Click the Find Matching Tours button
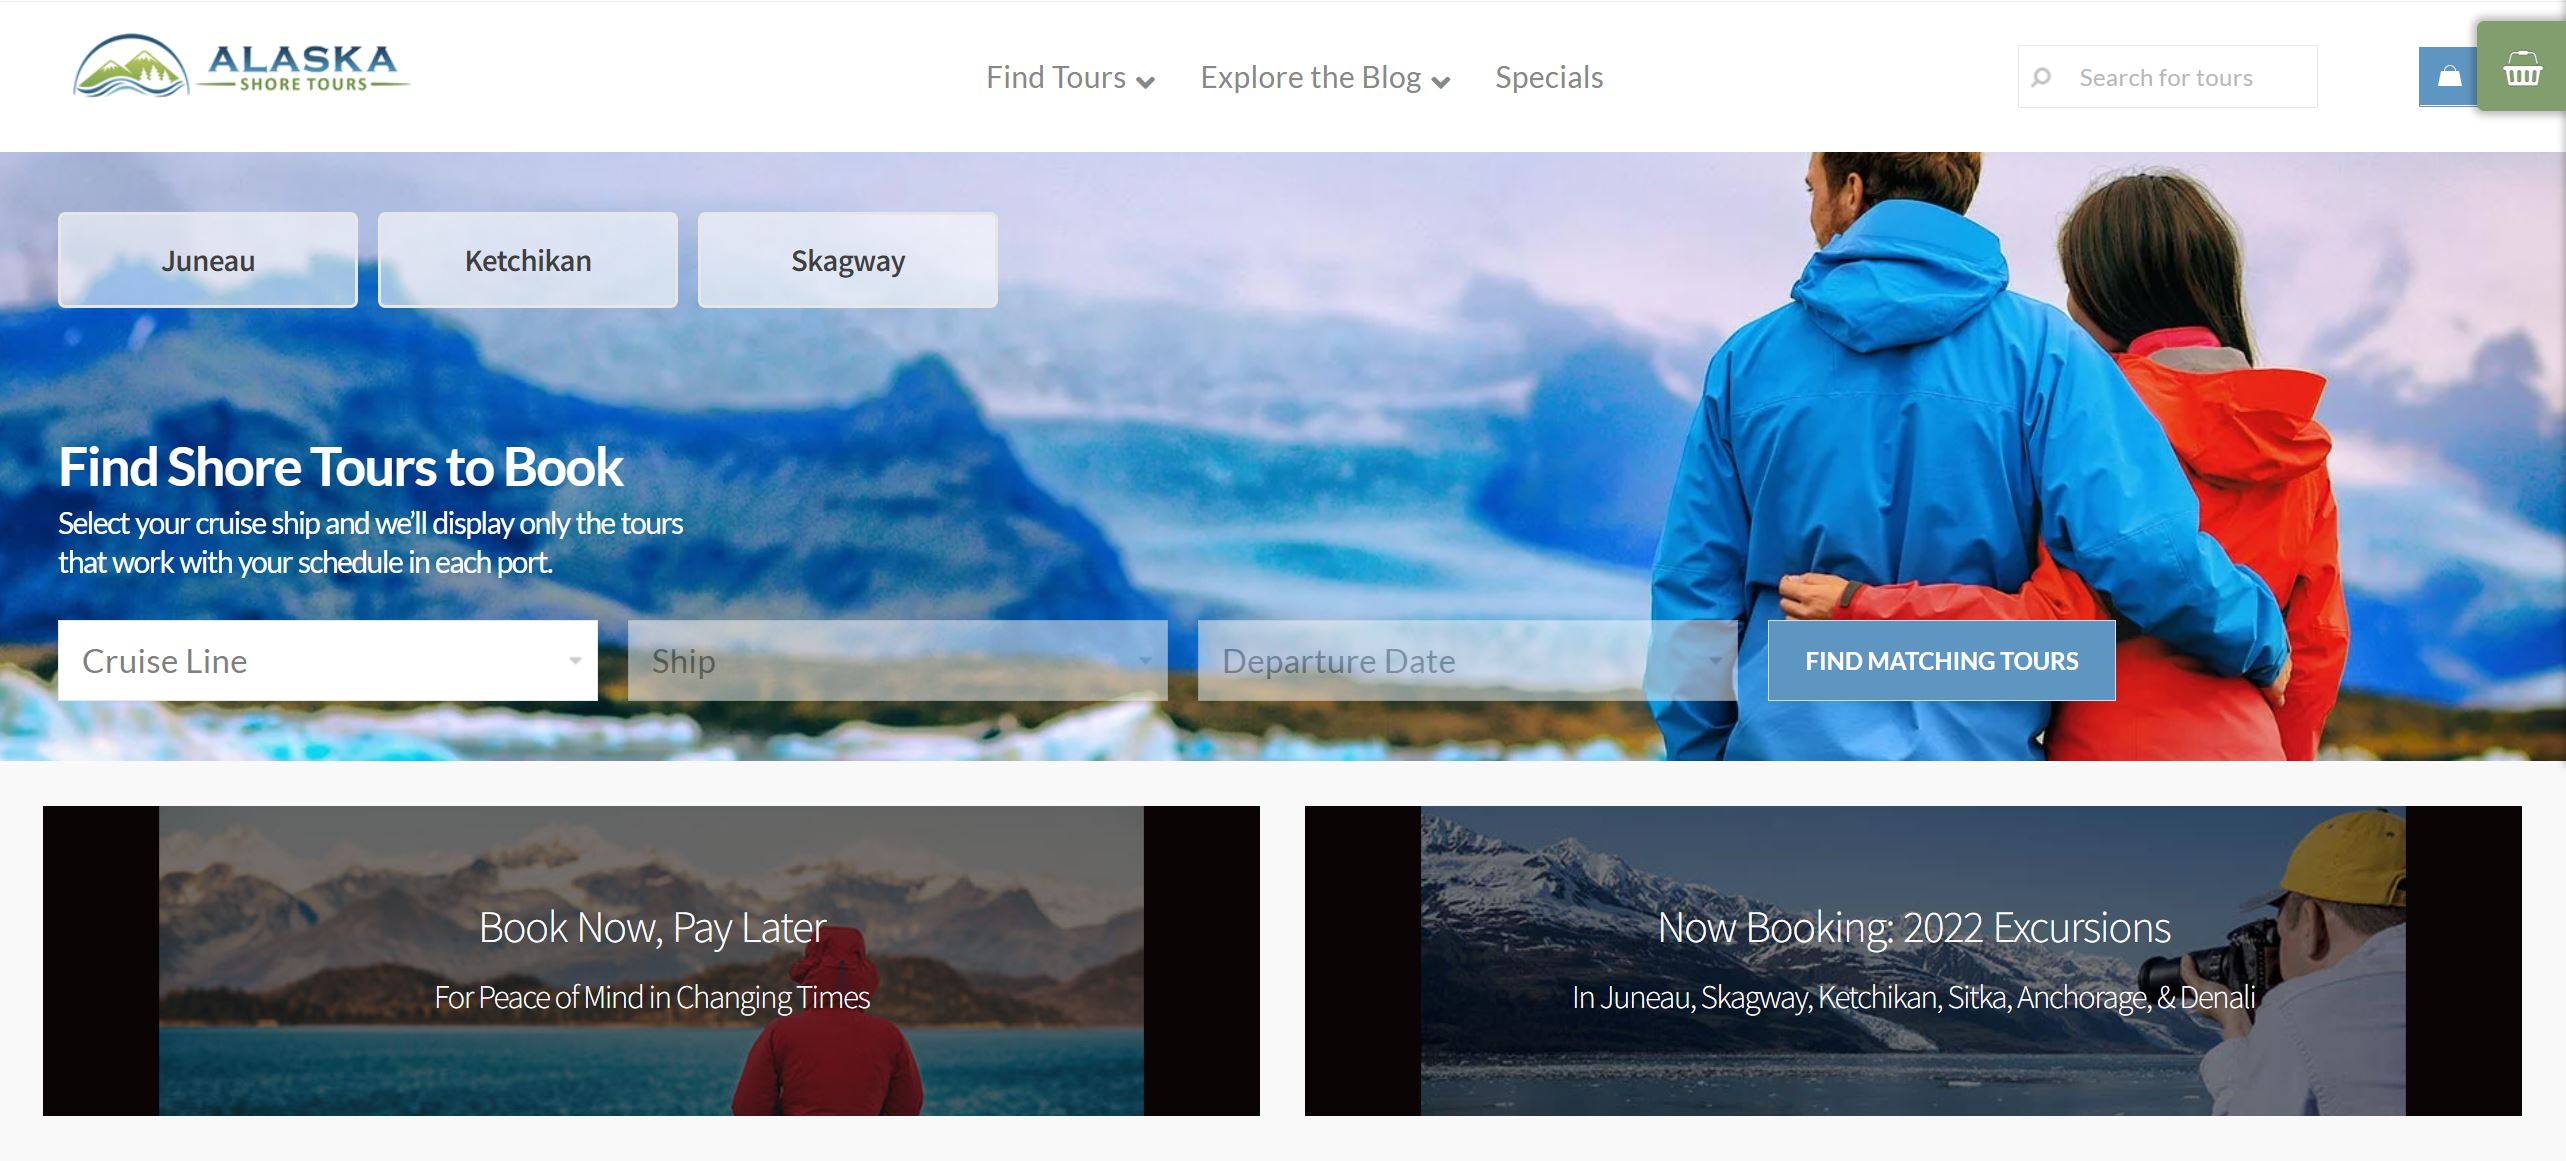 tap(1941, 660)
